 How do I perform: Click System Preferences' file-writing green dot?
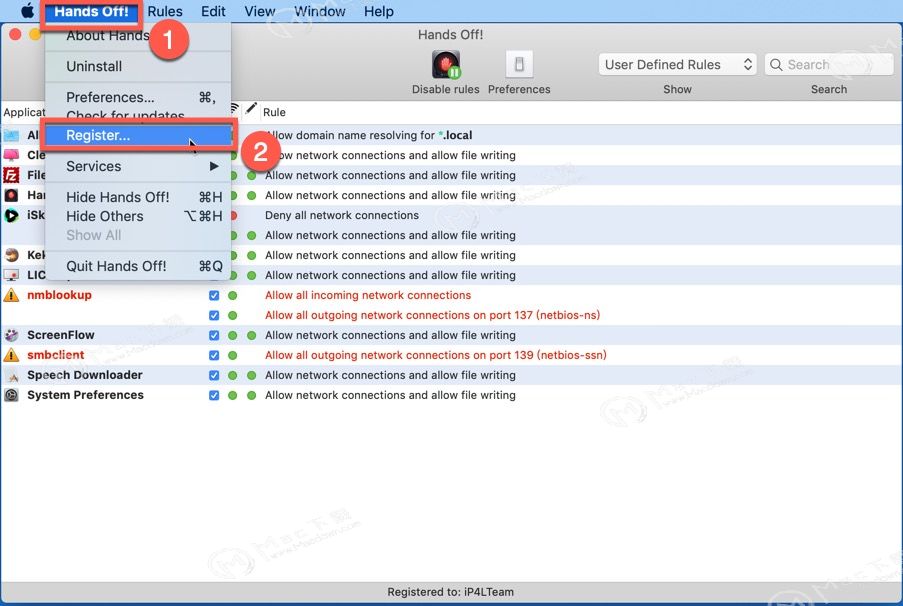[x=252, y=395]
